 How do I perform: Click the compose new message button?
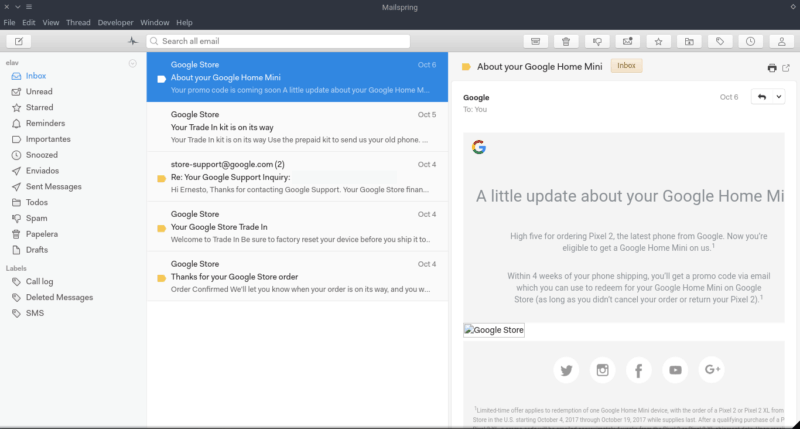pyautogui.click(x=19, y=41)
